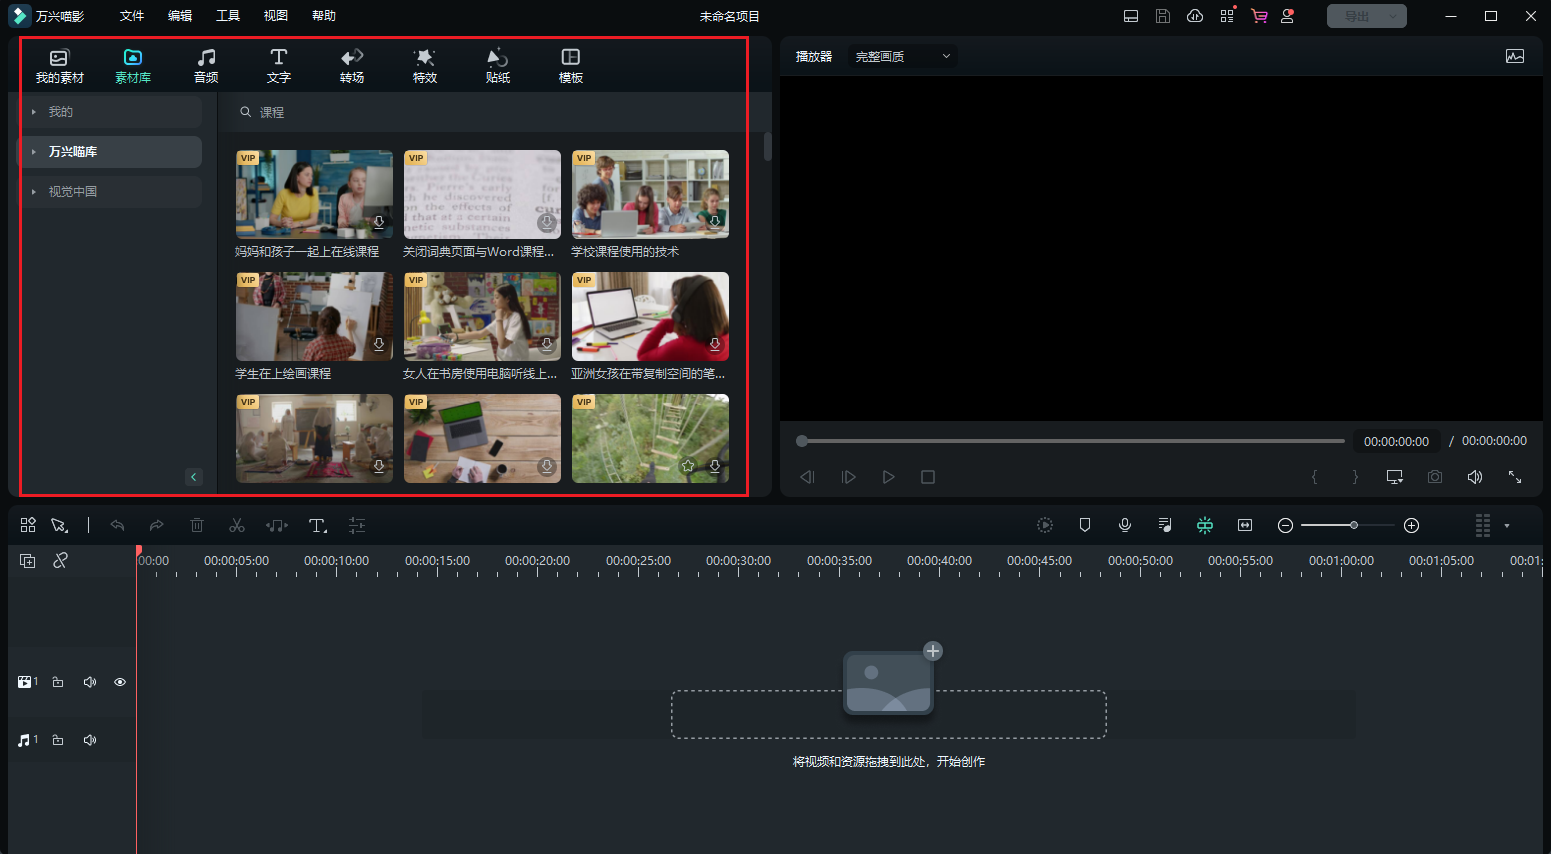Expand the 我的 category in sidebar
This screenshot has height=854, width=1551.
(x=34, y=112)
